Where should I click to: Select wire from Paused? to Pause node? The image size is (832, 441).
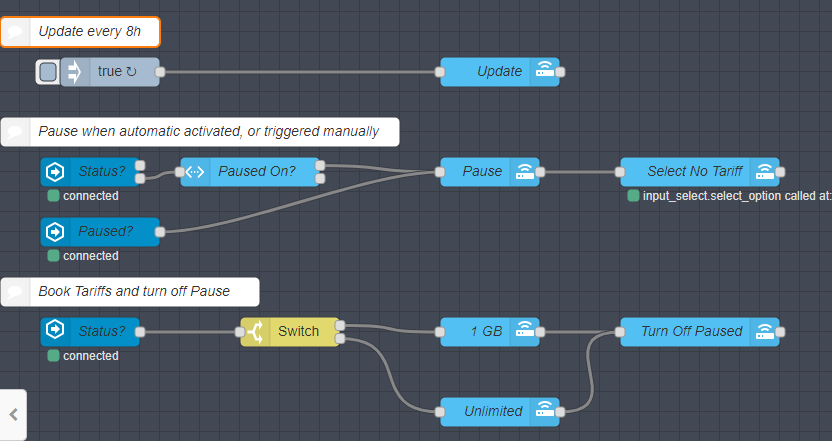click(x=300, y=202)
